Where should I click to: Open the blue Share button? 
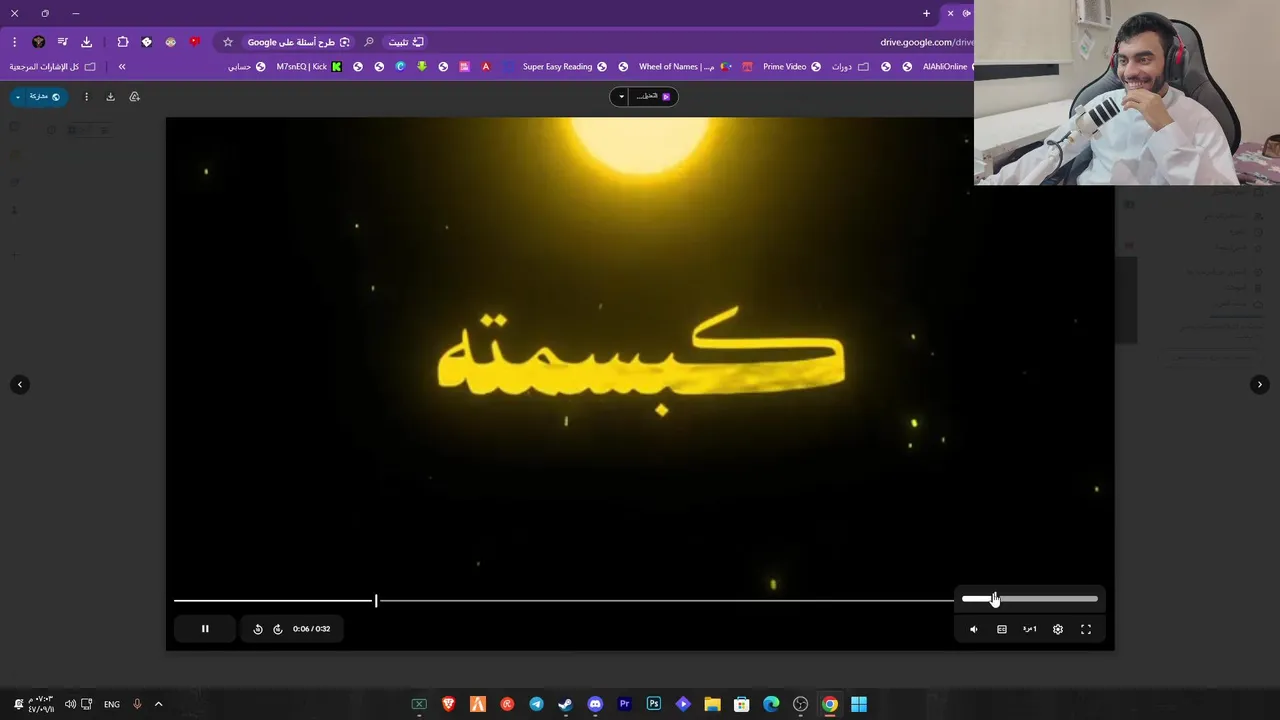pyautogui.click(x=39, y=97)
